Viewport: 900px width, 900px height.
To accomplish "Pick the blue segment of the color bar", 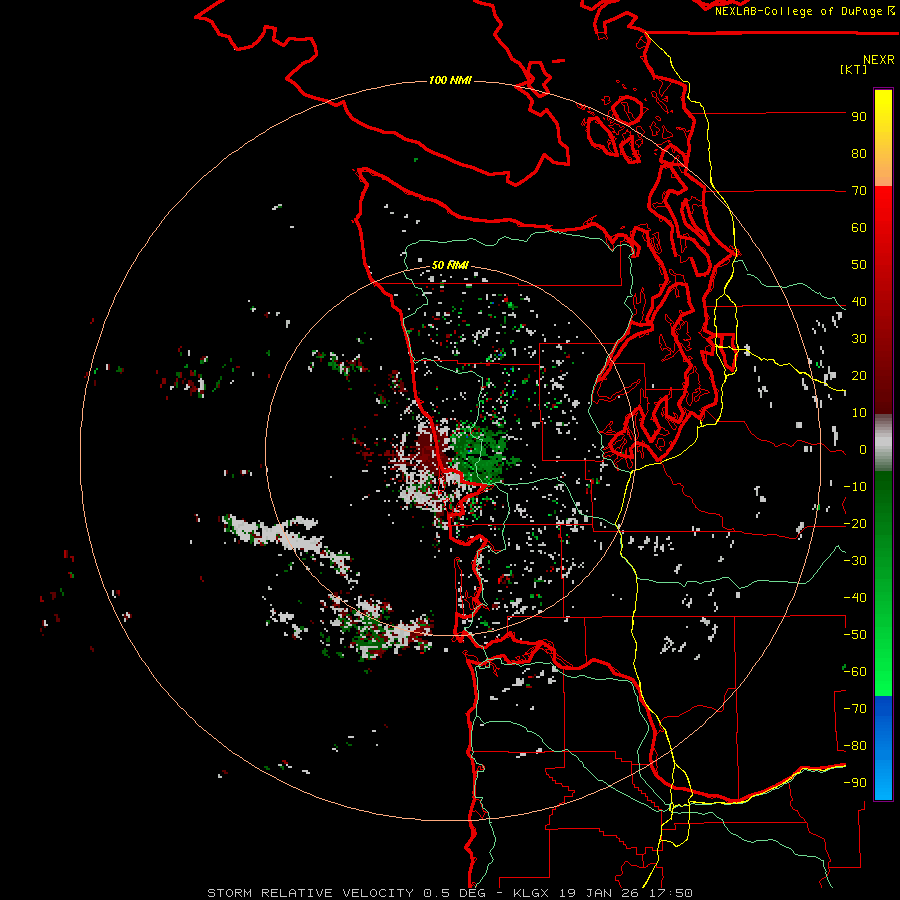I will click(x=883, y=747).
